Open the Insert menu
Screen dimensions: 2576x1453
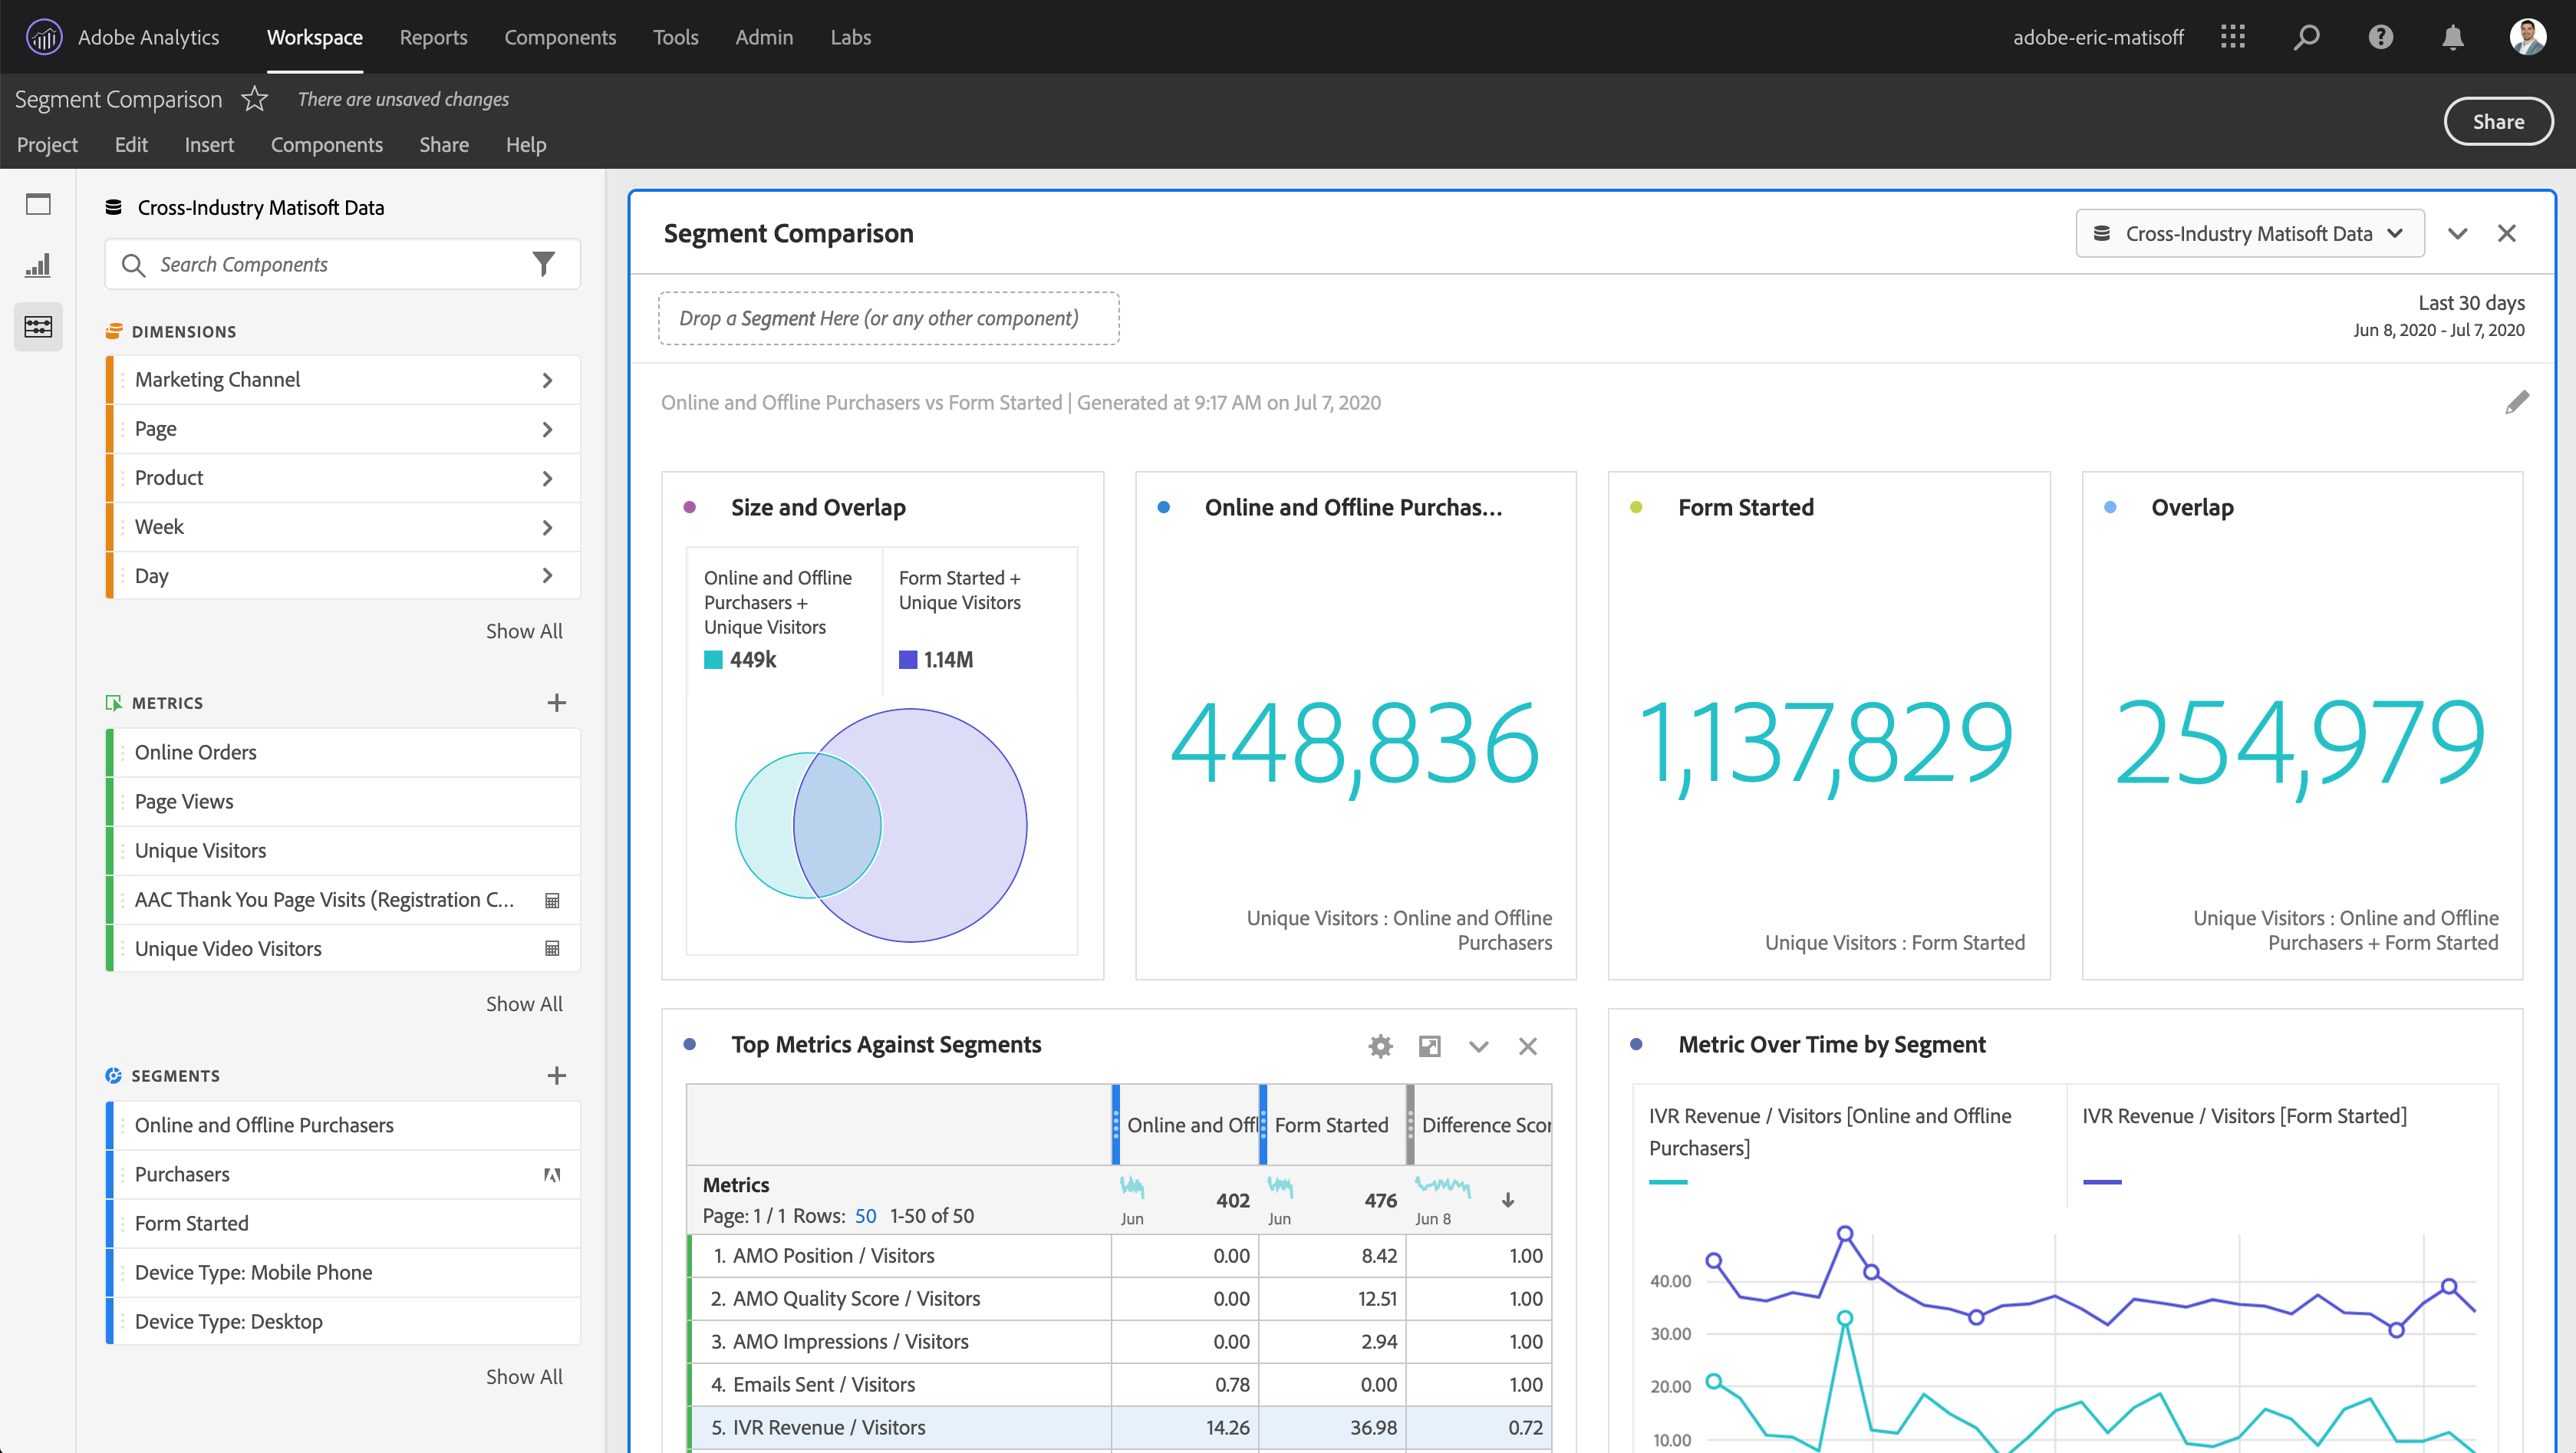209,145
